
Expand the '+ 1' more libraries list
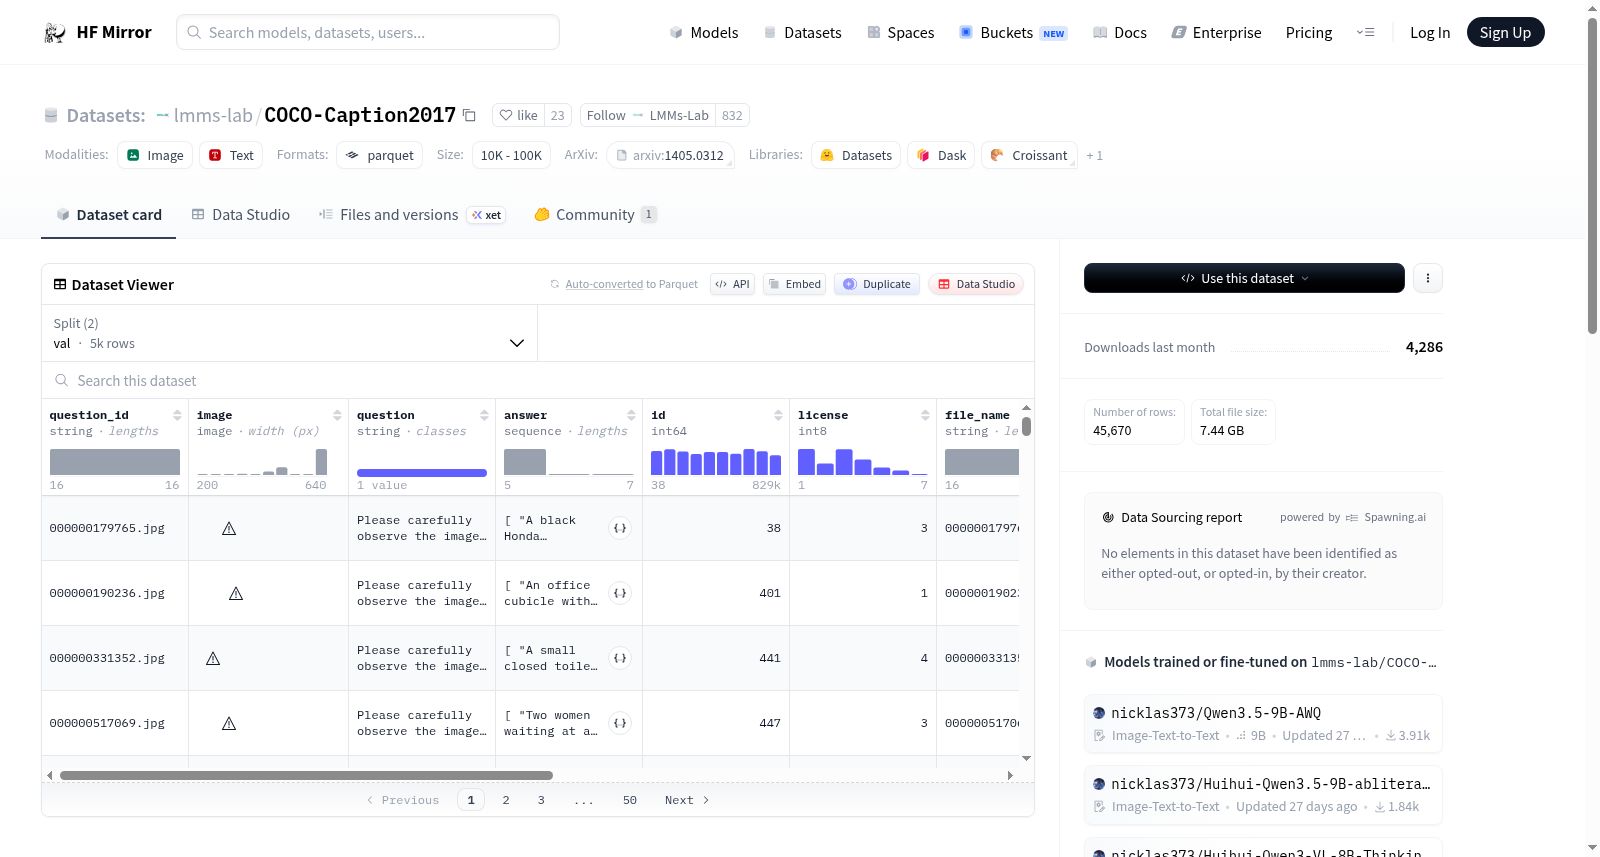click(1094, 155)
